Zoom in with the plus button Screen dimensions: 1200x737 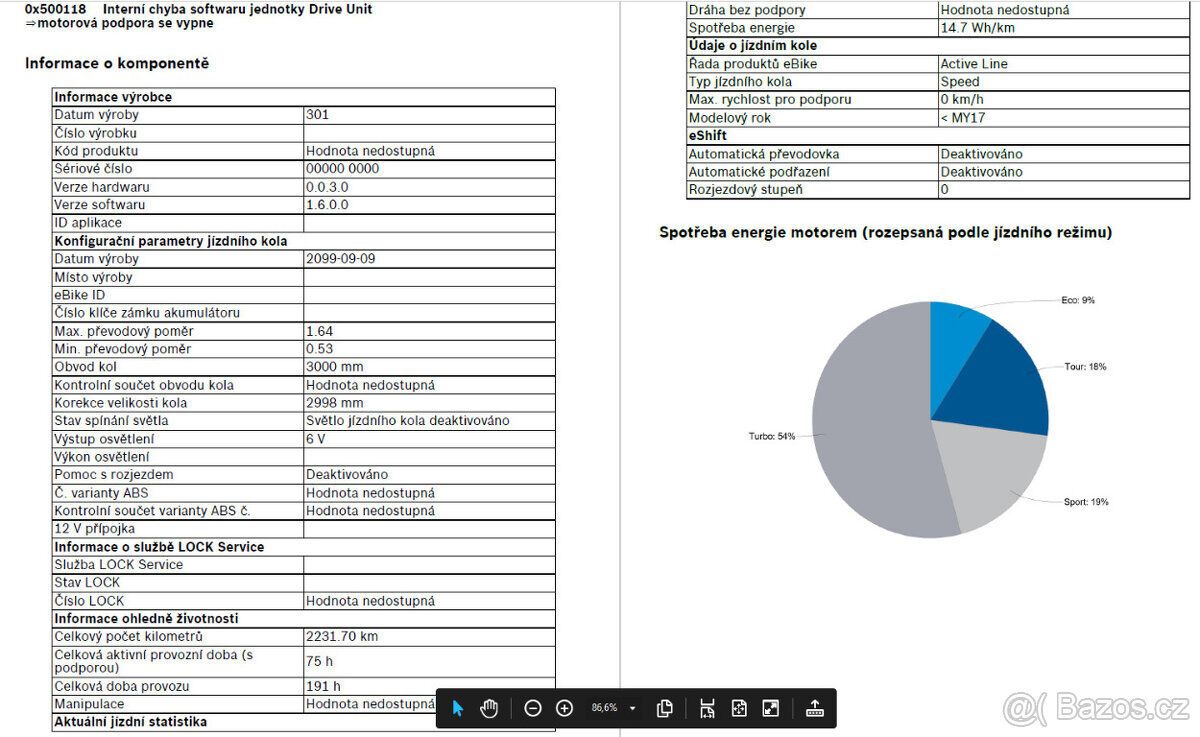[565, 708]
